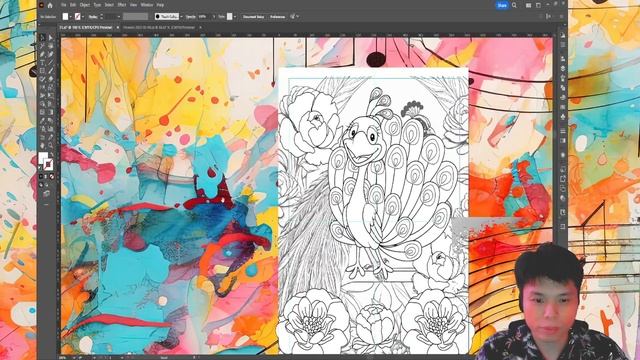Click the Document Setup button

pos(253,17)
